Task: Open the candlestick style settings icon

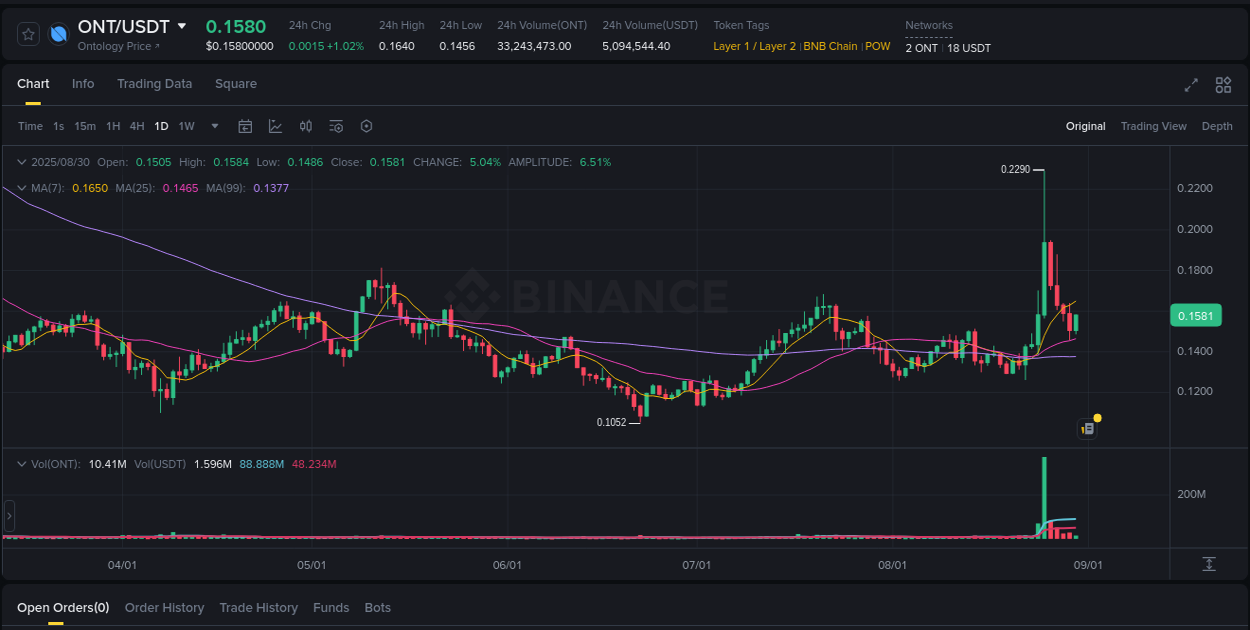Action: (x=306, y=126)
